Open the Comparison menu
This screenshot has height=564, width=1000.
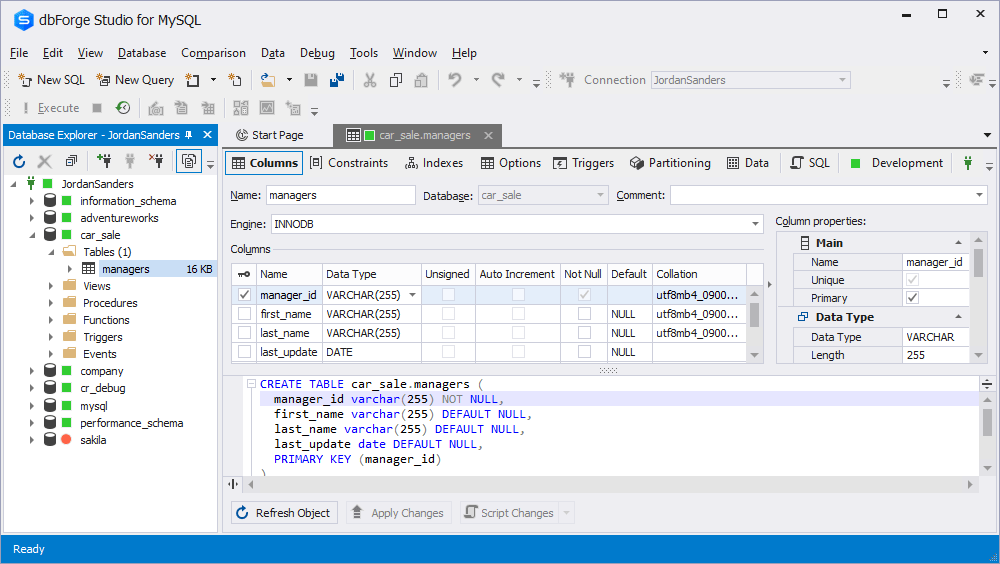click(213, 53)
